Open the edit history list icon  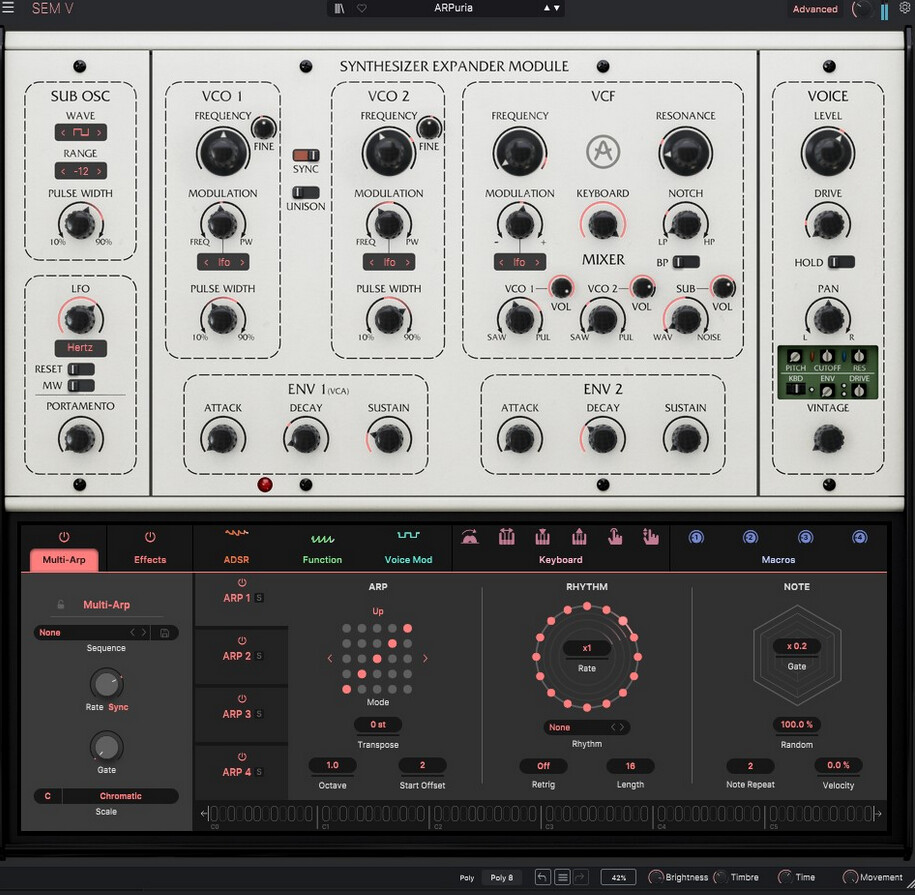click(x=562, y=877)
